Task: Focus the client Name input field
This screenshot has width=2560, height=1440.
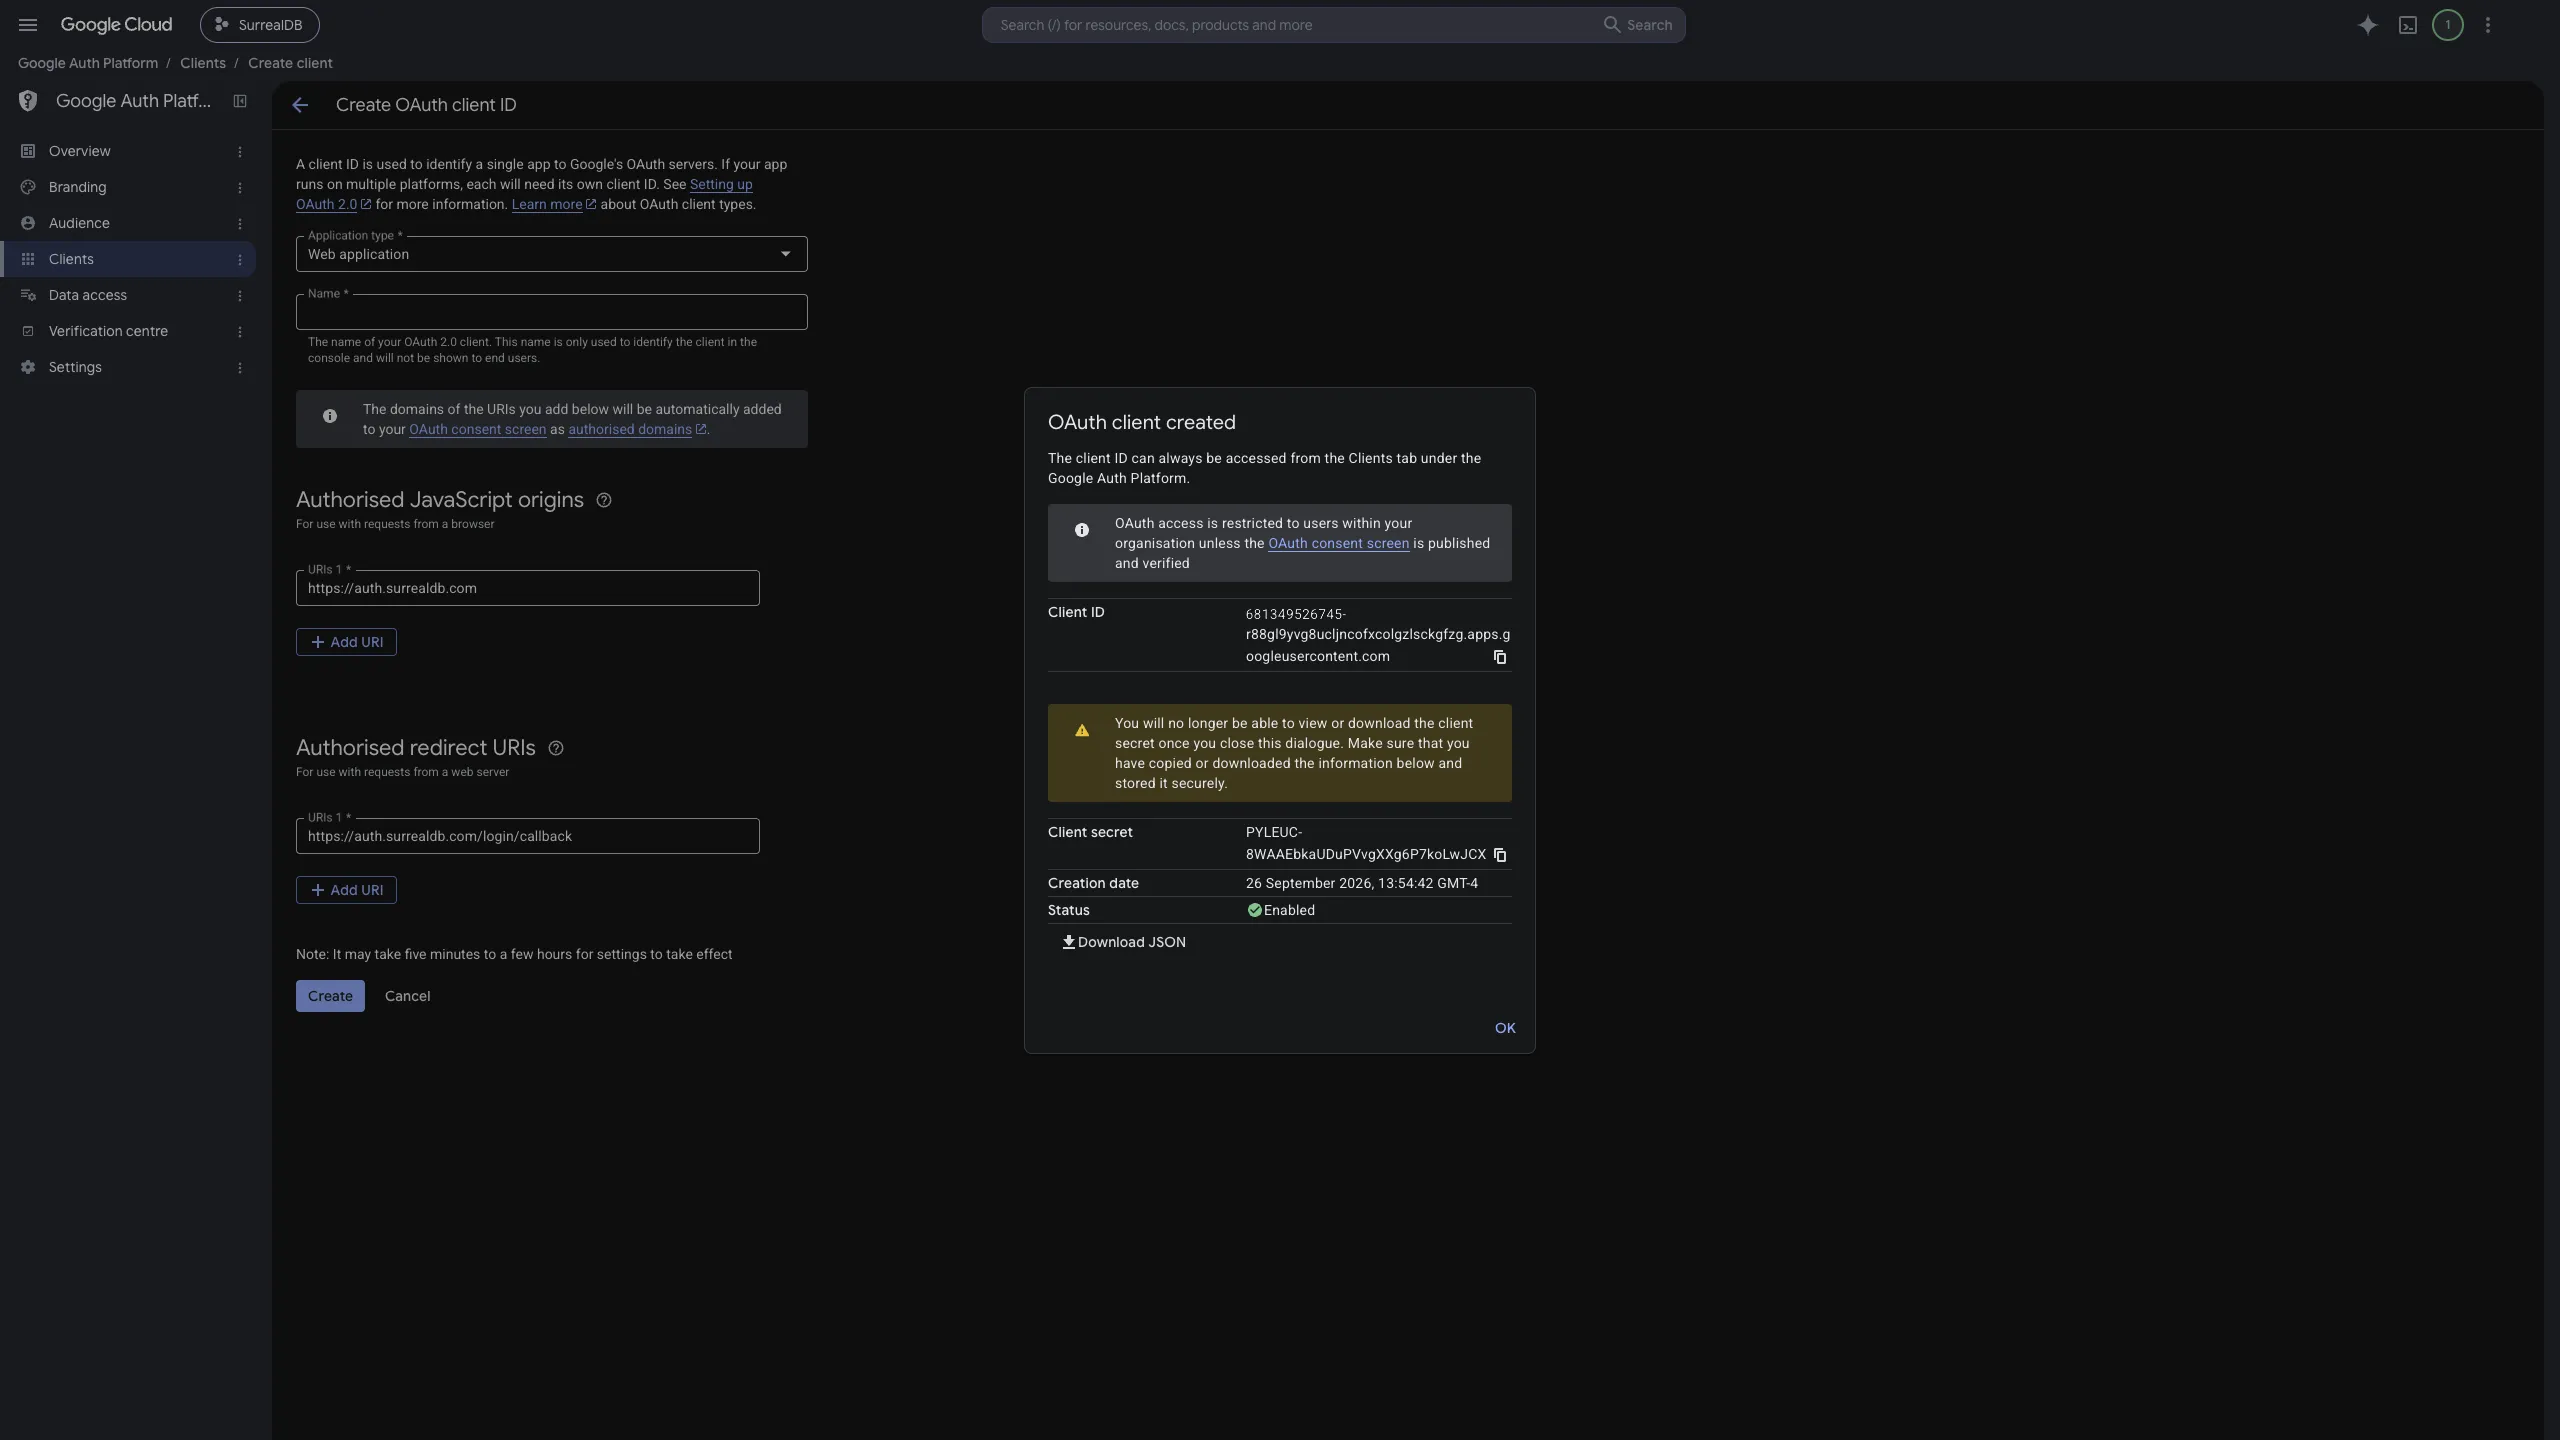Action: (x=551, y=312)
